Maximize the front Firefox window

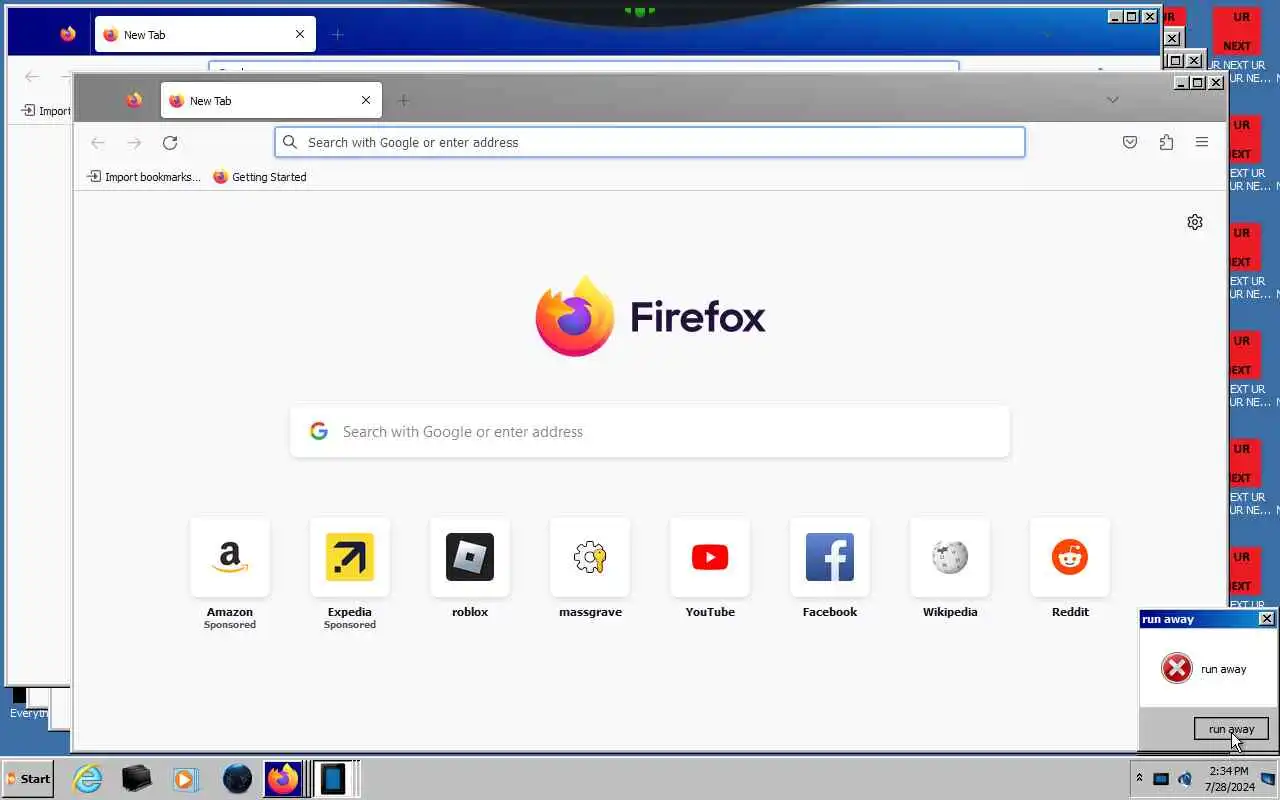1198,83
